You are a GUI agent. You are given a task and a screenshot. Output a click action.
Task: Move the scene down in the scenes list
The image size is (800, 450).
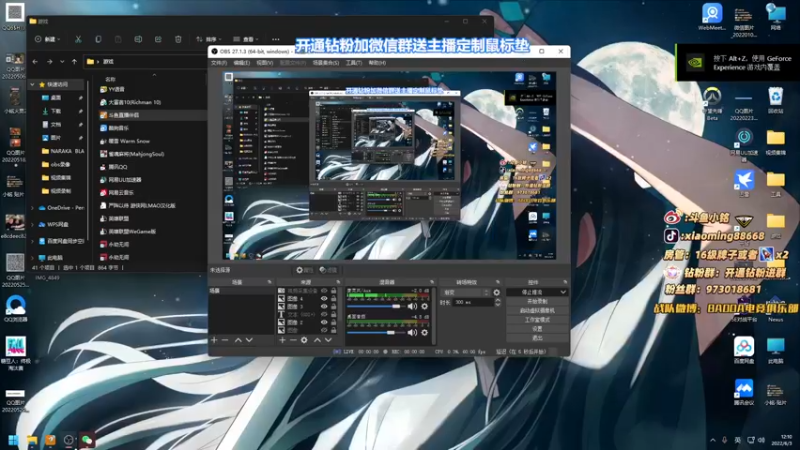249,340
